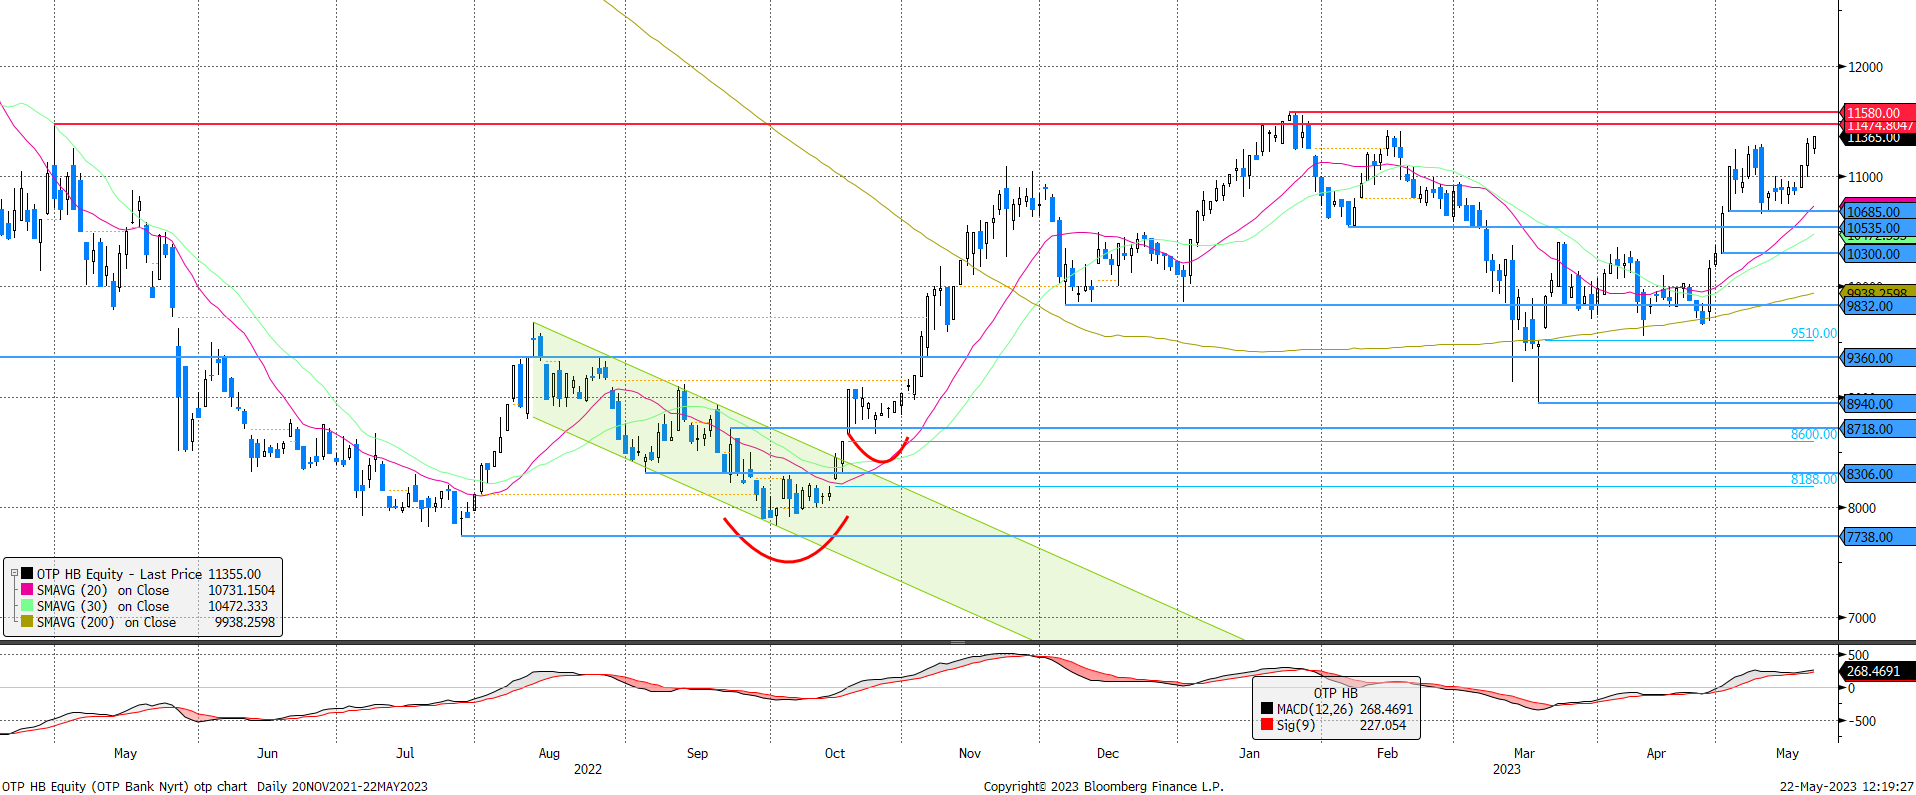This screenshot has height=795, width=1916.
Task: Click the magenta SMAVG (20) legend swatch
Action: point(27,590)
